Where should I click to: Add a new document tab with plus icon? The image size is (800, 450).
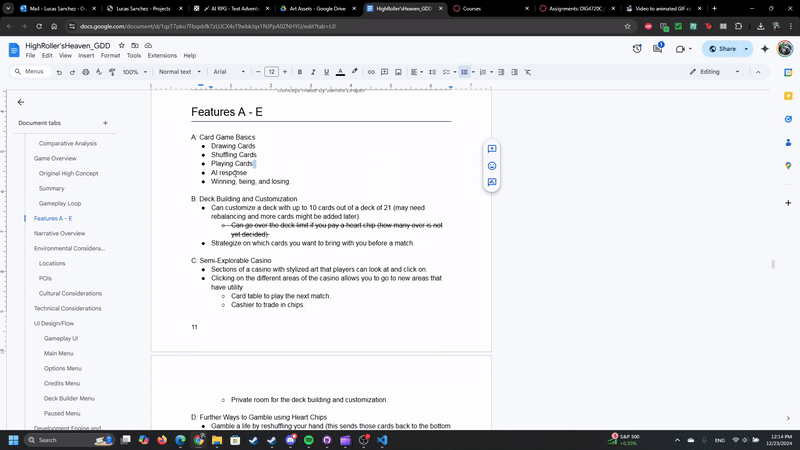[x=105, y=123]
